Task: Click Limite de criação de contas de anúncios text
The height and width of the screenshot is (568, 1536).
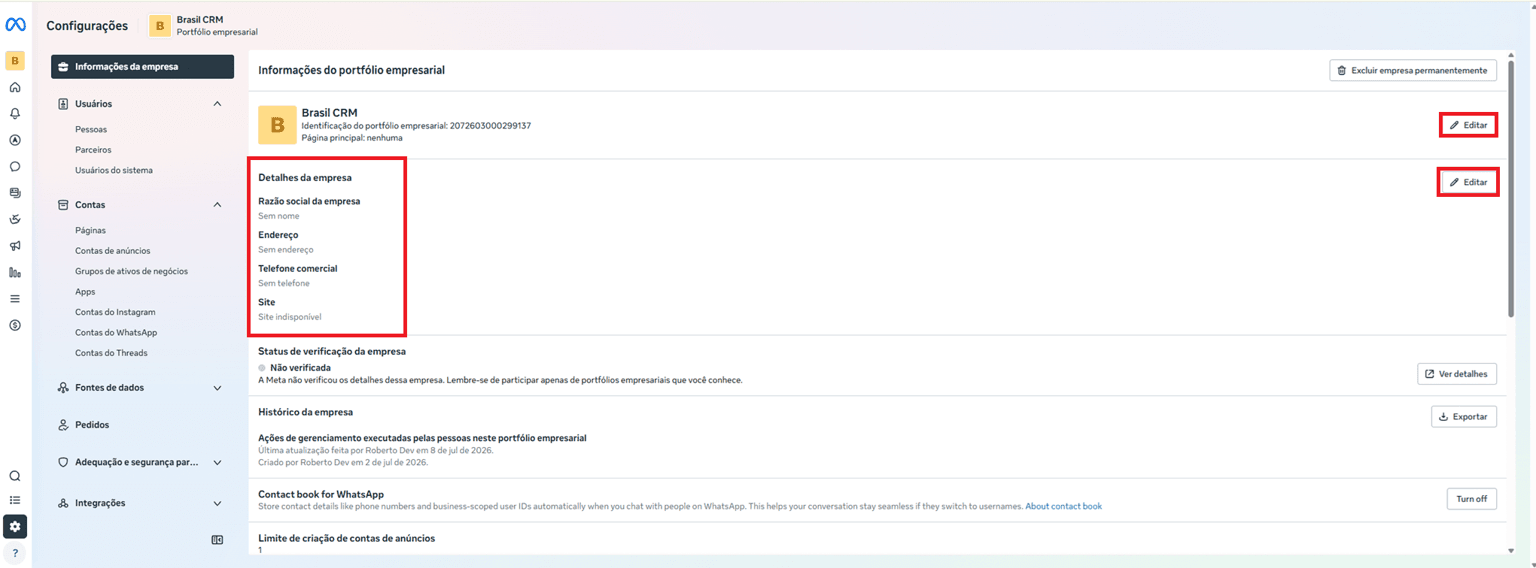Action: coord(346,538)
